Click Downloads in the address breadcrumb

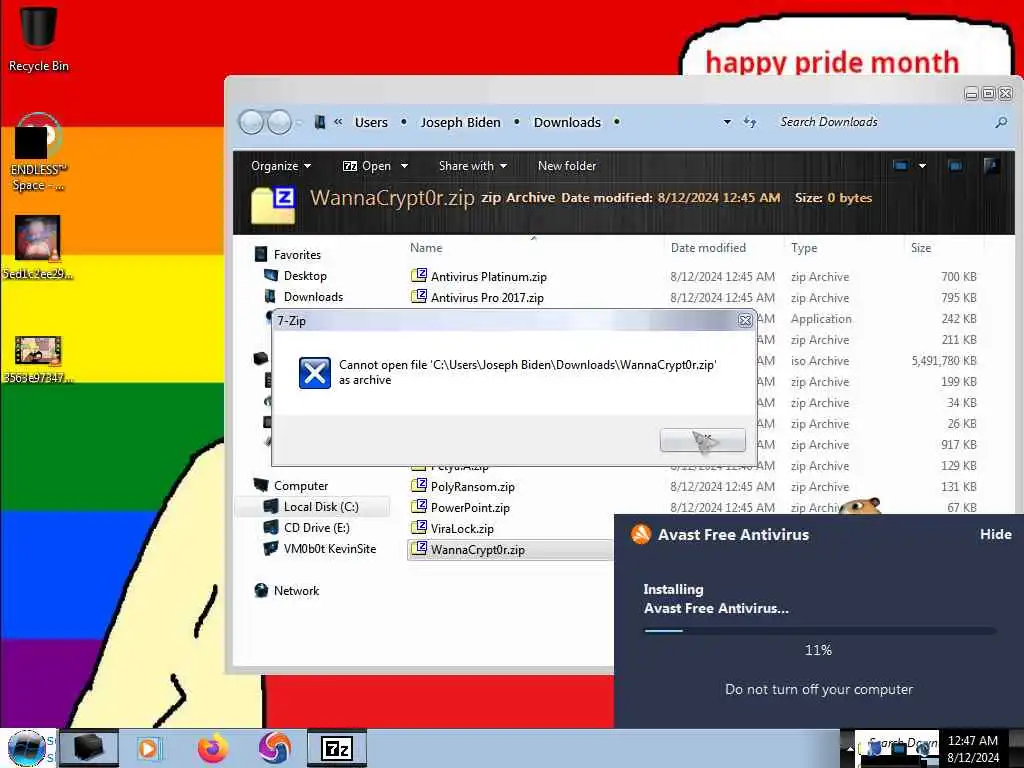[567, 122]
